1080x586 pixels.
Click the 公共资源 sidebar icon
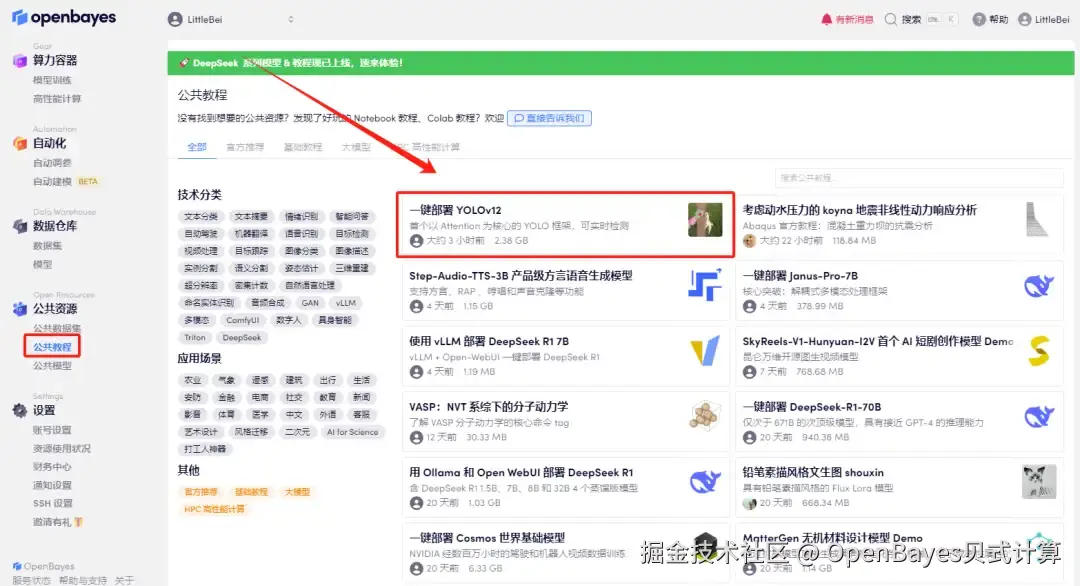(x=20, y=308)
